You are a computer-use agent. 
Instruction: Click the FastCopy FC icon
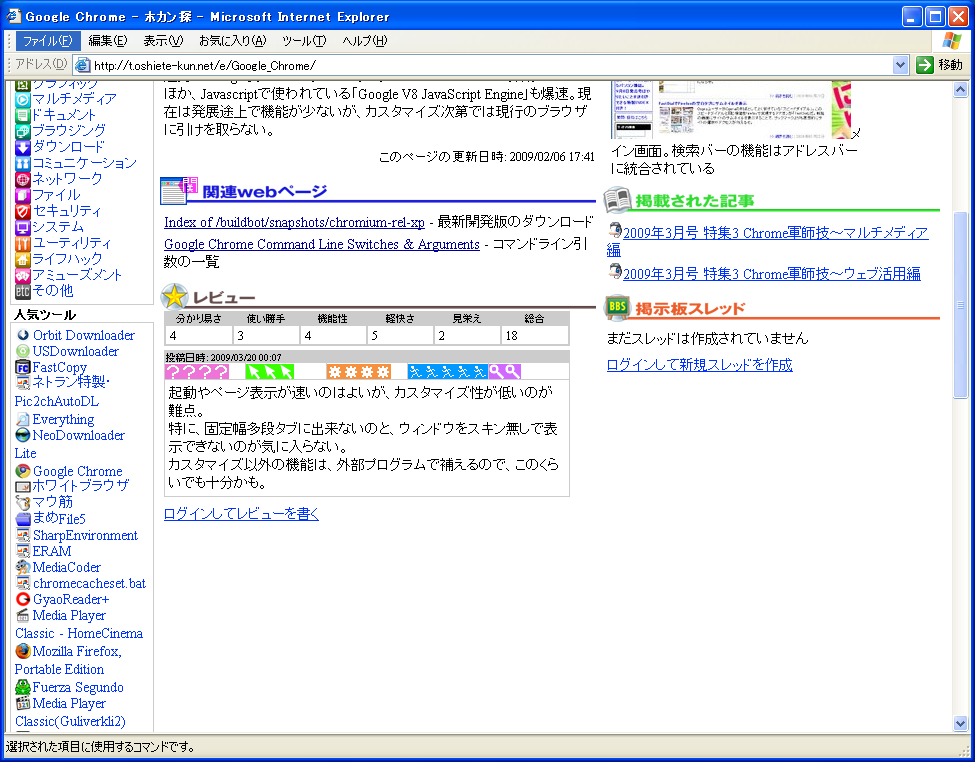coord(23,368)
